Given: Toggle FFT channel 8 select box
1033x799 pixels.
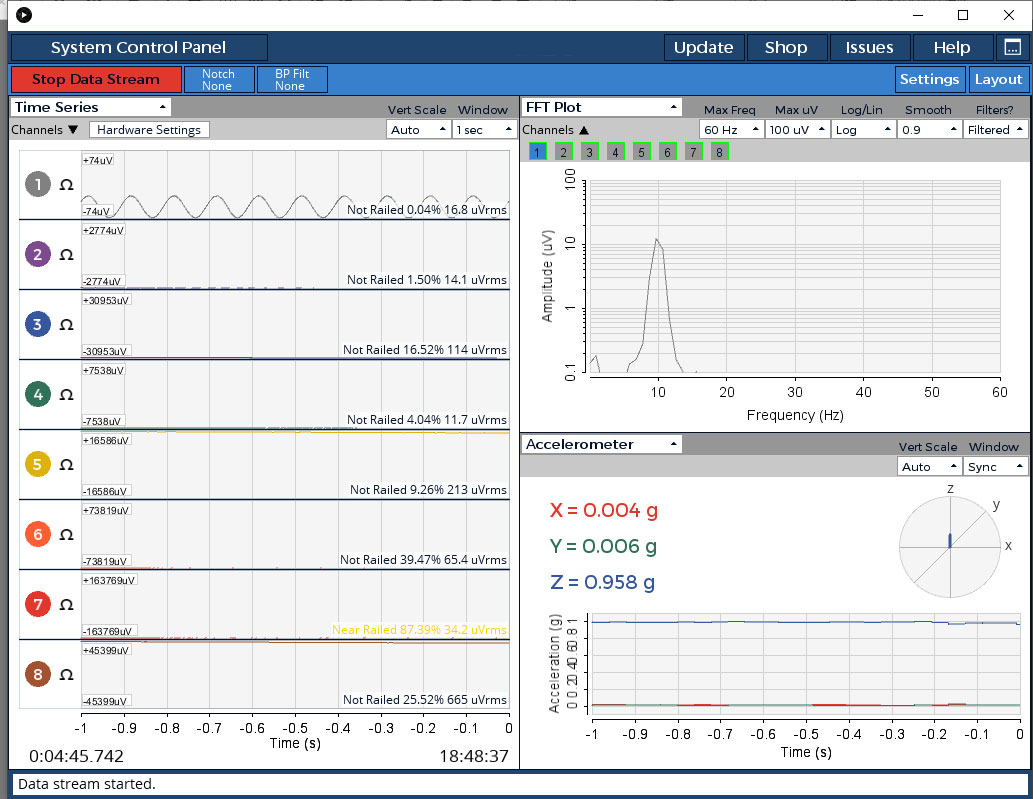Looking at the screenshot, I should (719, 152).
